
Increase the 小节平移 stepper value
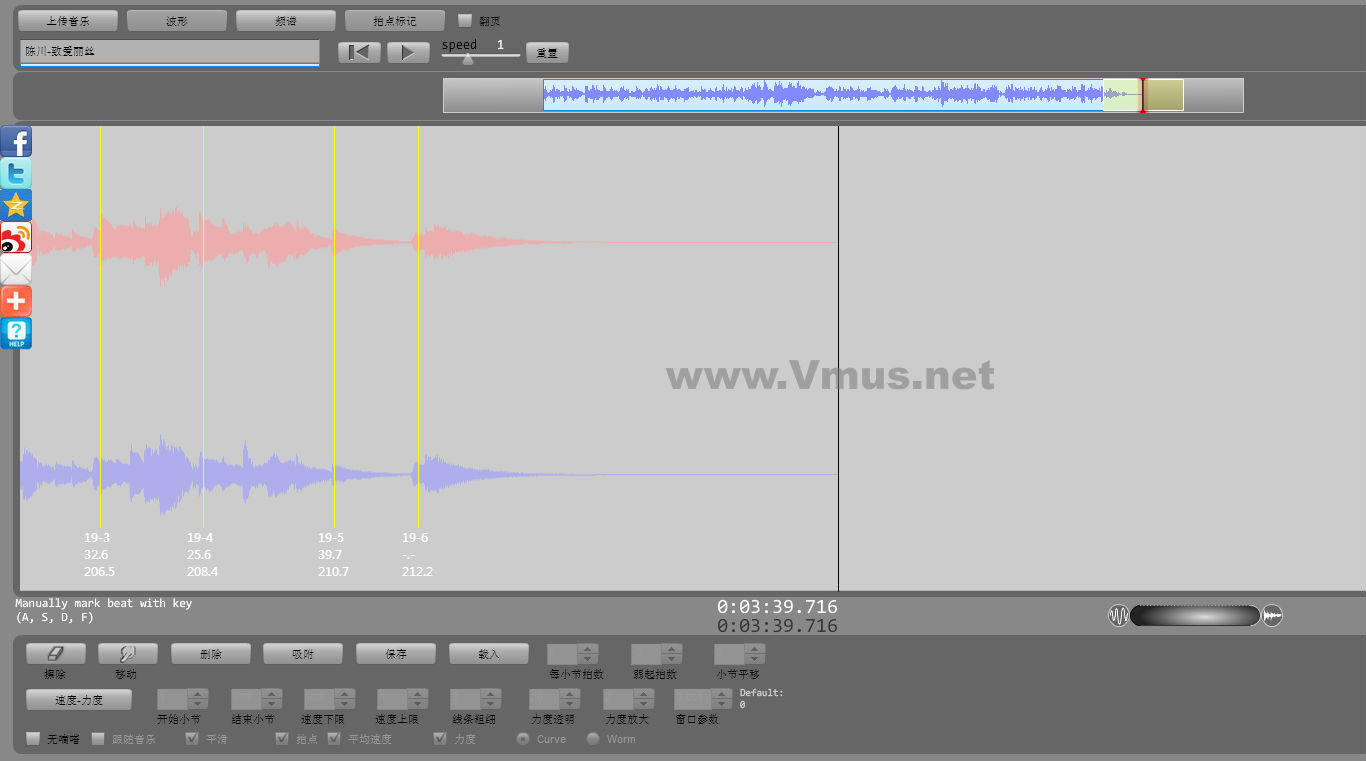pyautogui.click(x=755, y=649)
